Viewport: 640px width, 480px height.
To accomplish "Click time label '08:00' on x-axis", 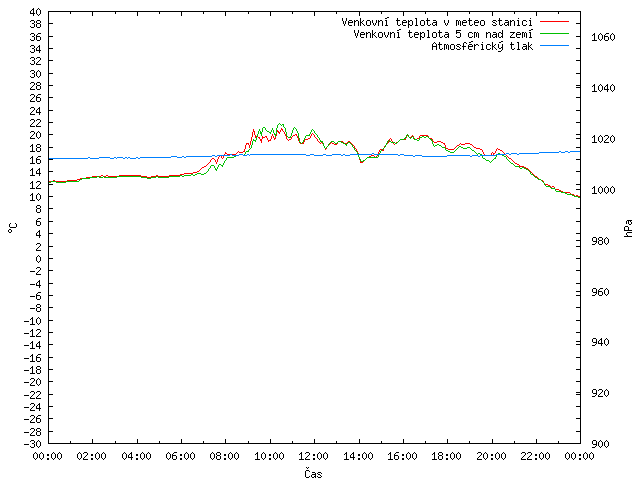I will (x=225, y=456).
